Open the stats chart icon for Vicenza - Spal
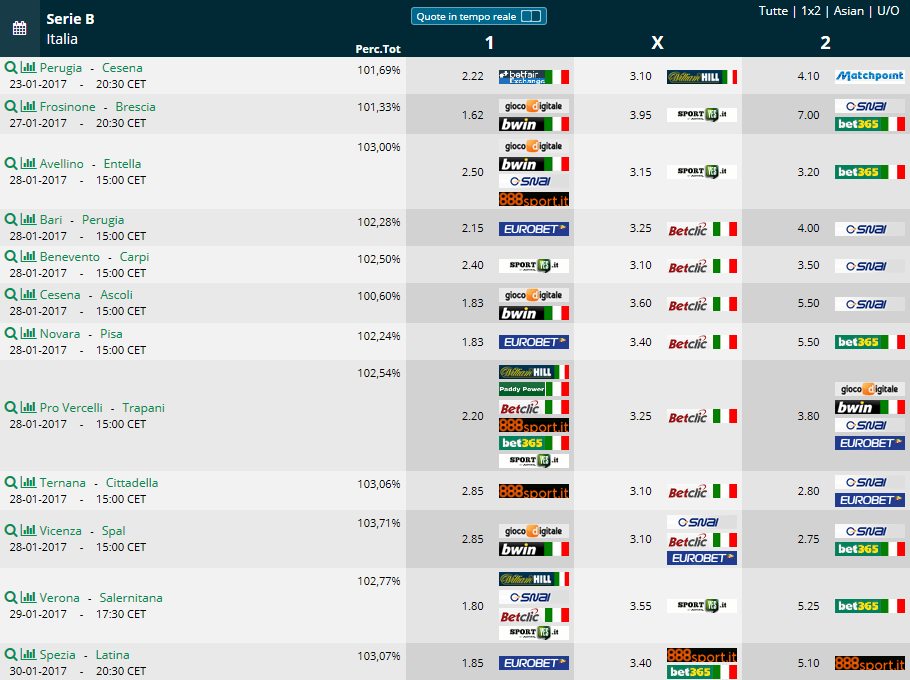 [28, 530]
